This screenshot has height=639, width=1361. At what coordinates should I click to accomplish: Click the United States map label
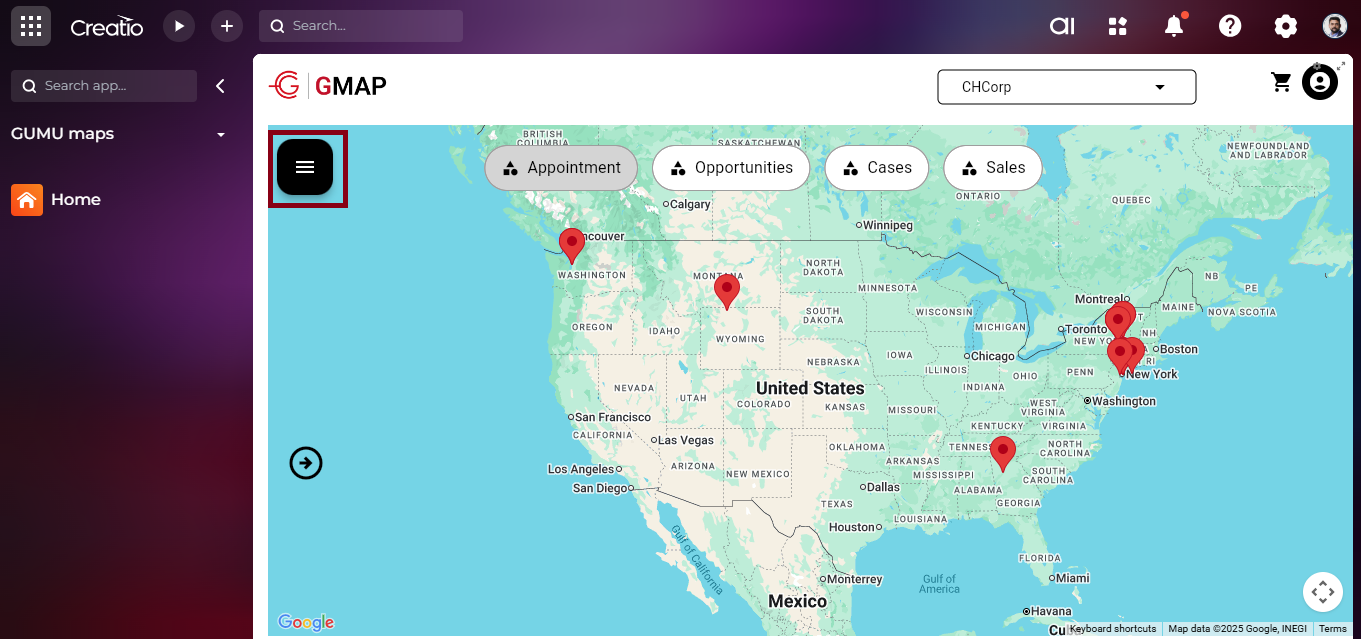[810, 388]
